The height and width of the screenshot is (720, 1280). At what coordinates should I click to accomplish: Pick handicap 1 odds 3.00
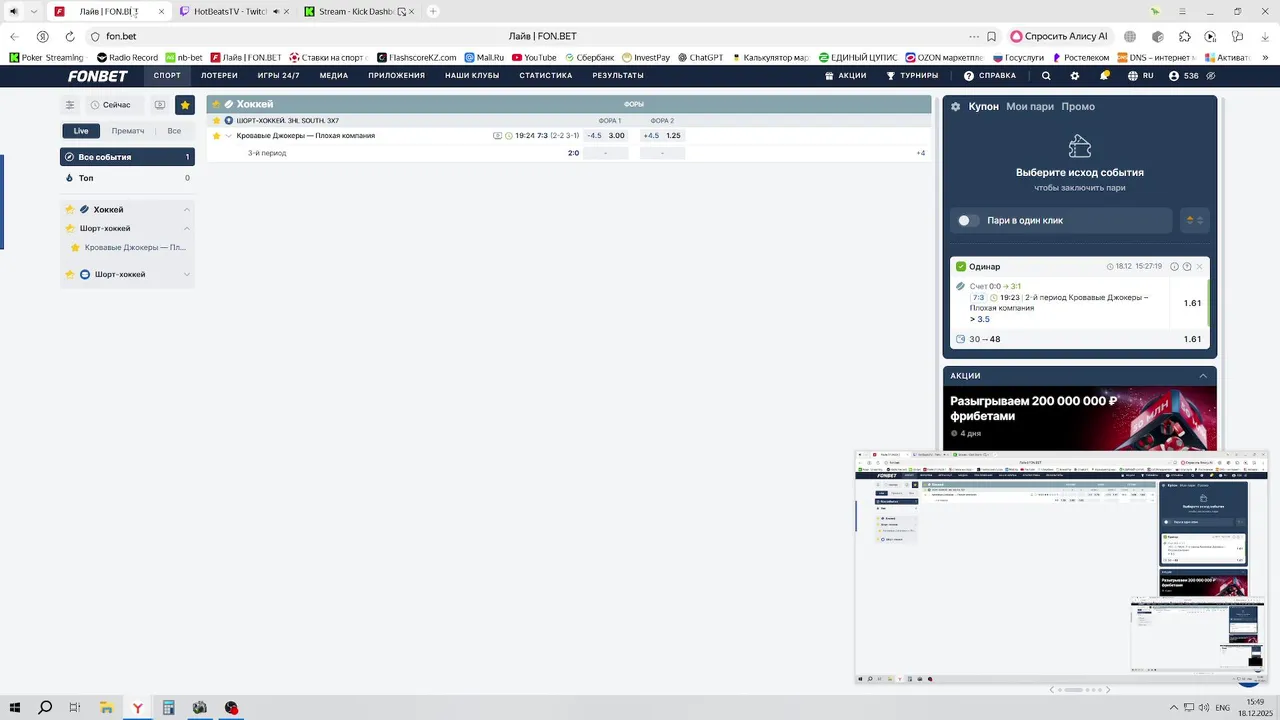[616, 136]
